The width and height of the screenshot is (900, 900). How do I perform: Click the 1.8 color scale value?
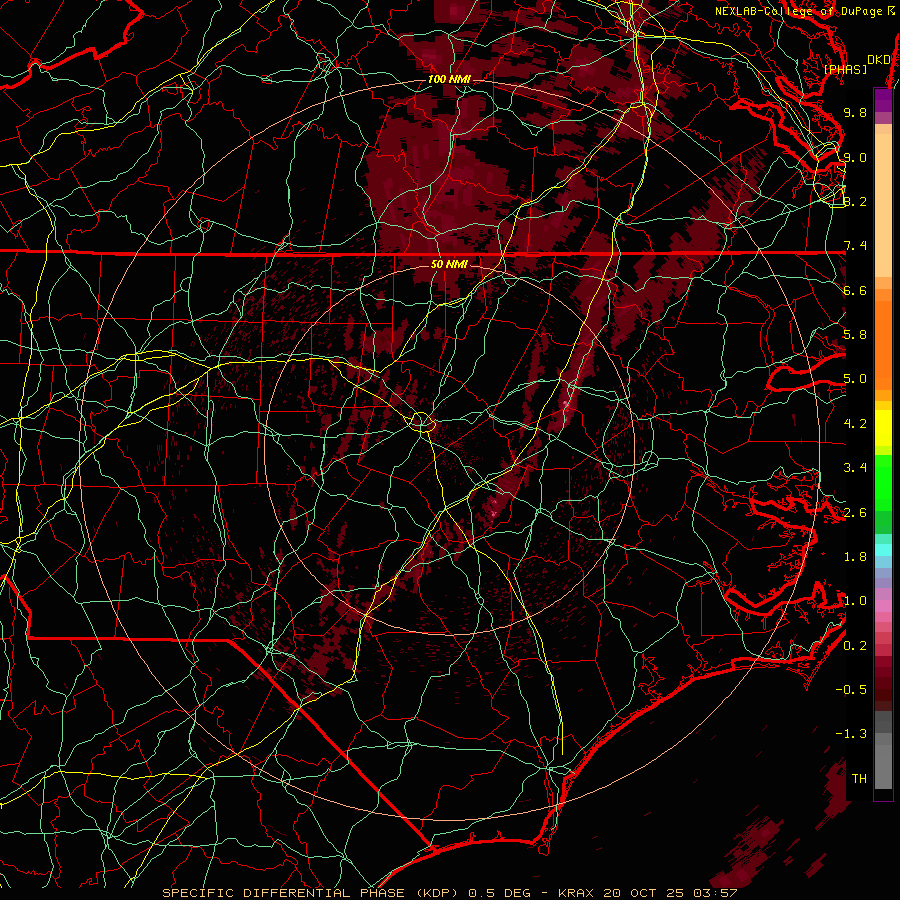pos(855,557)
